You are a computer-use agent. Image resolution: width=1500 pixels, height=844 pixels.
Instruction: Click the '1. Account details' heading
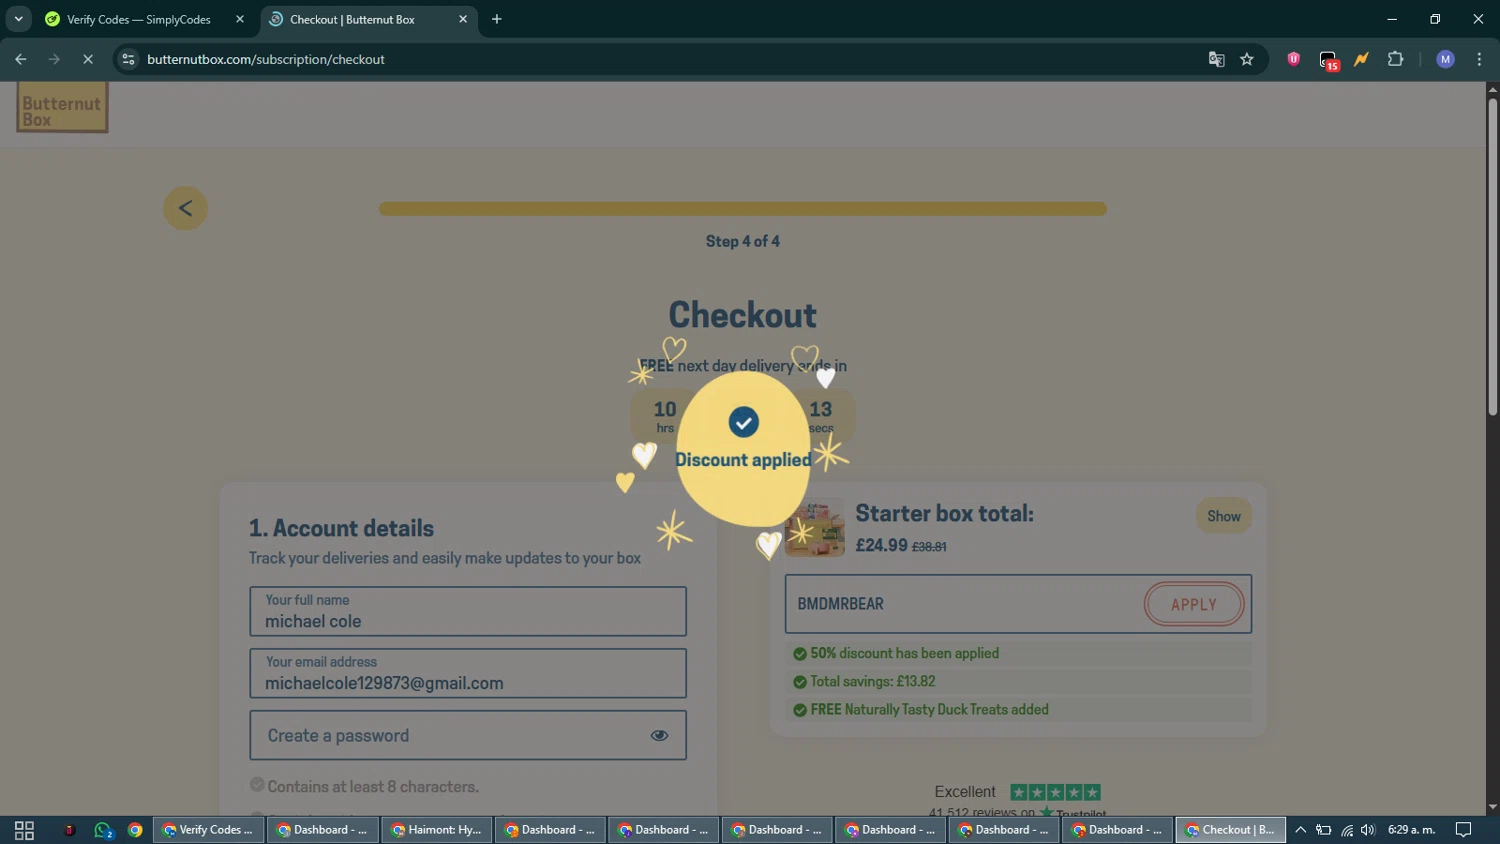[341, 528]
